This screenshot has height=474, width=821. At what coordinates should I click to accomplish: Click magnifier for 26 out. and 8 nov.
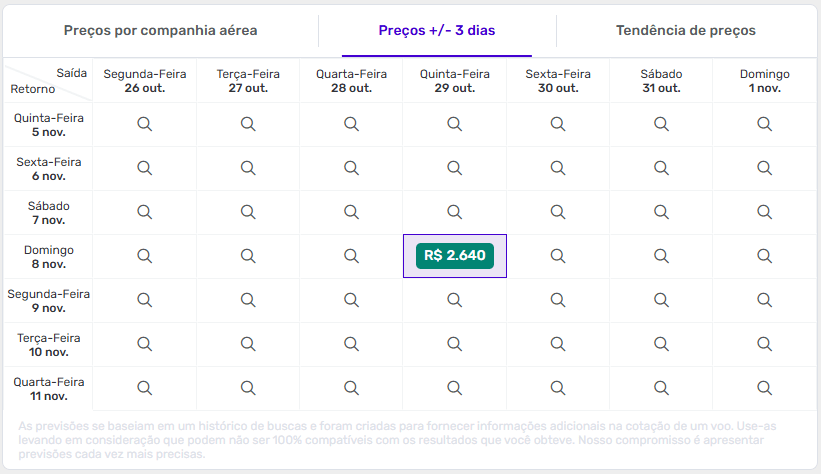point(144,256)
